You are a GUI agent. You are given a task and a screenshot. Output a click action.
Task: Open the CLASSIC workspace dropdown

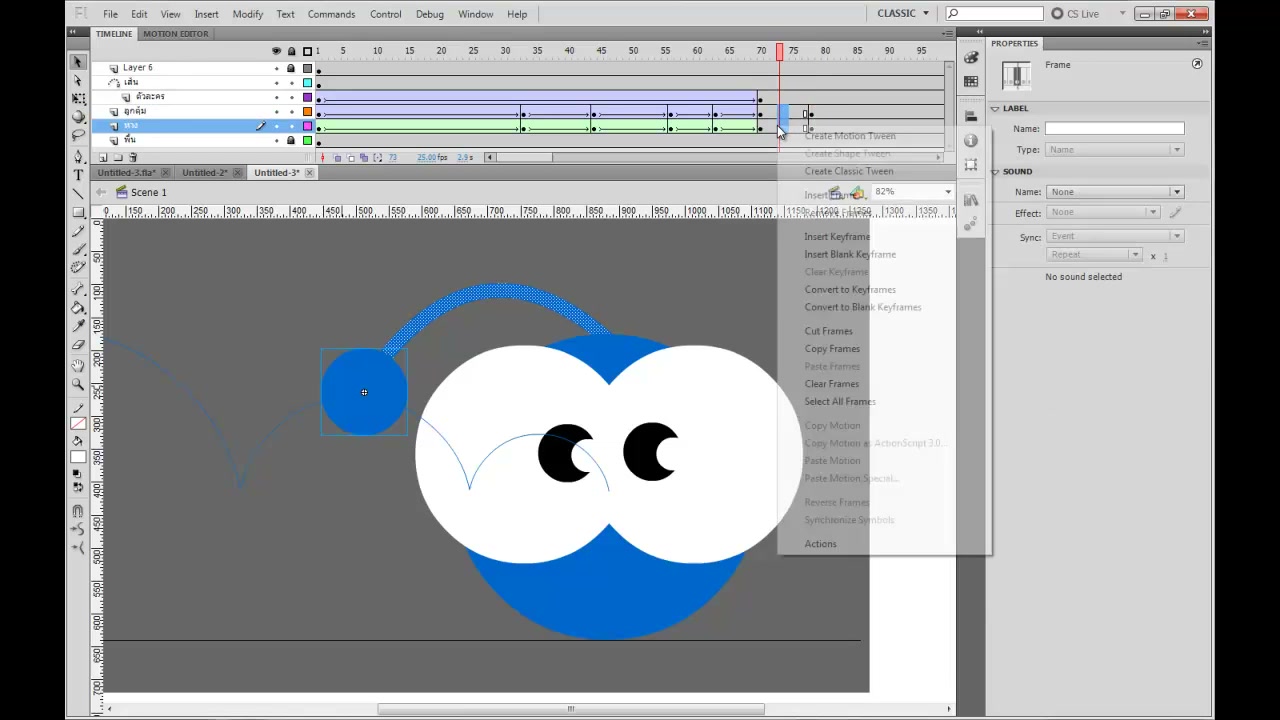point(903,13)
